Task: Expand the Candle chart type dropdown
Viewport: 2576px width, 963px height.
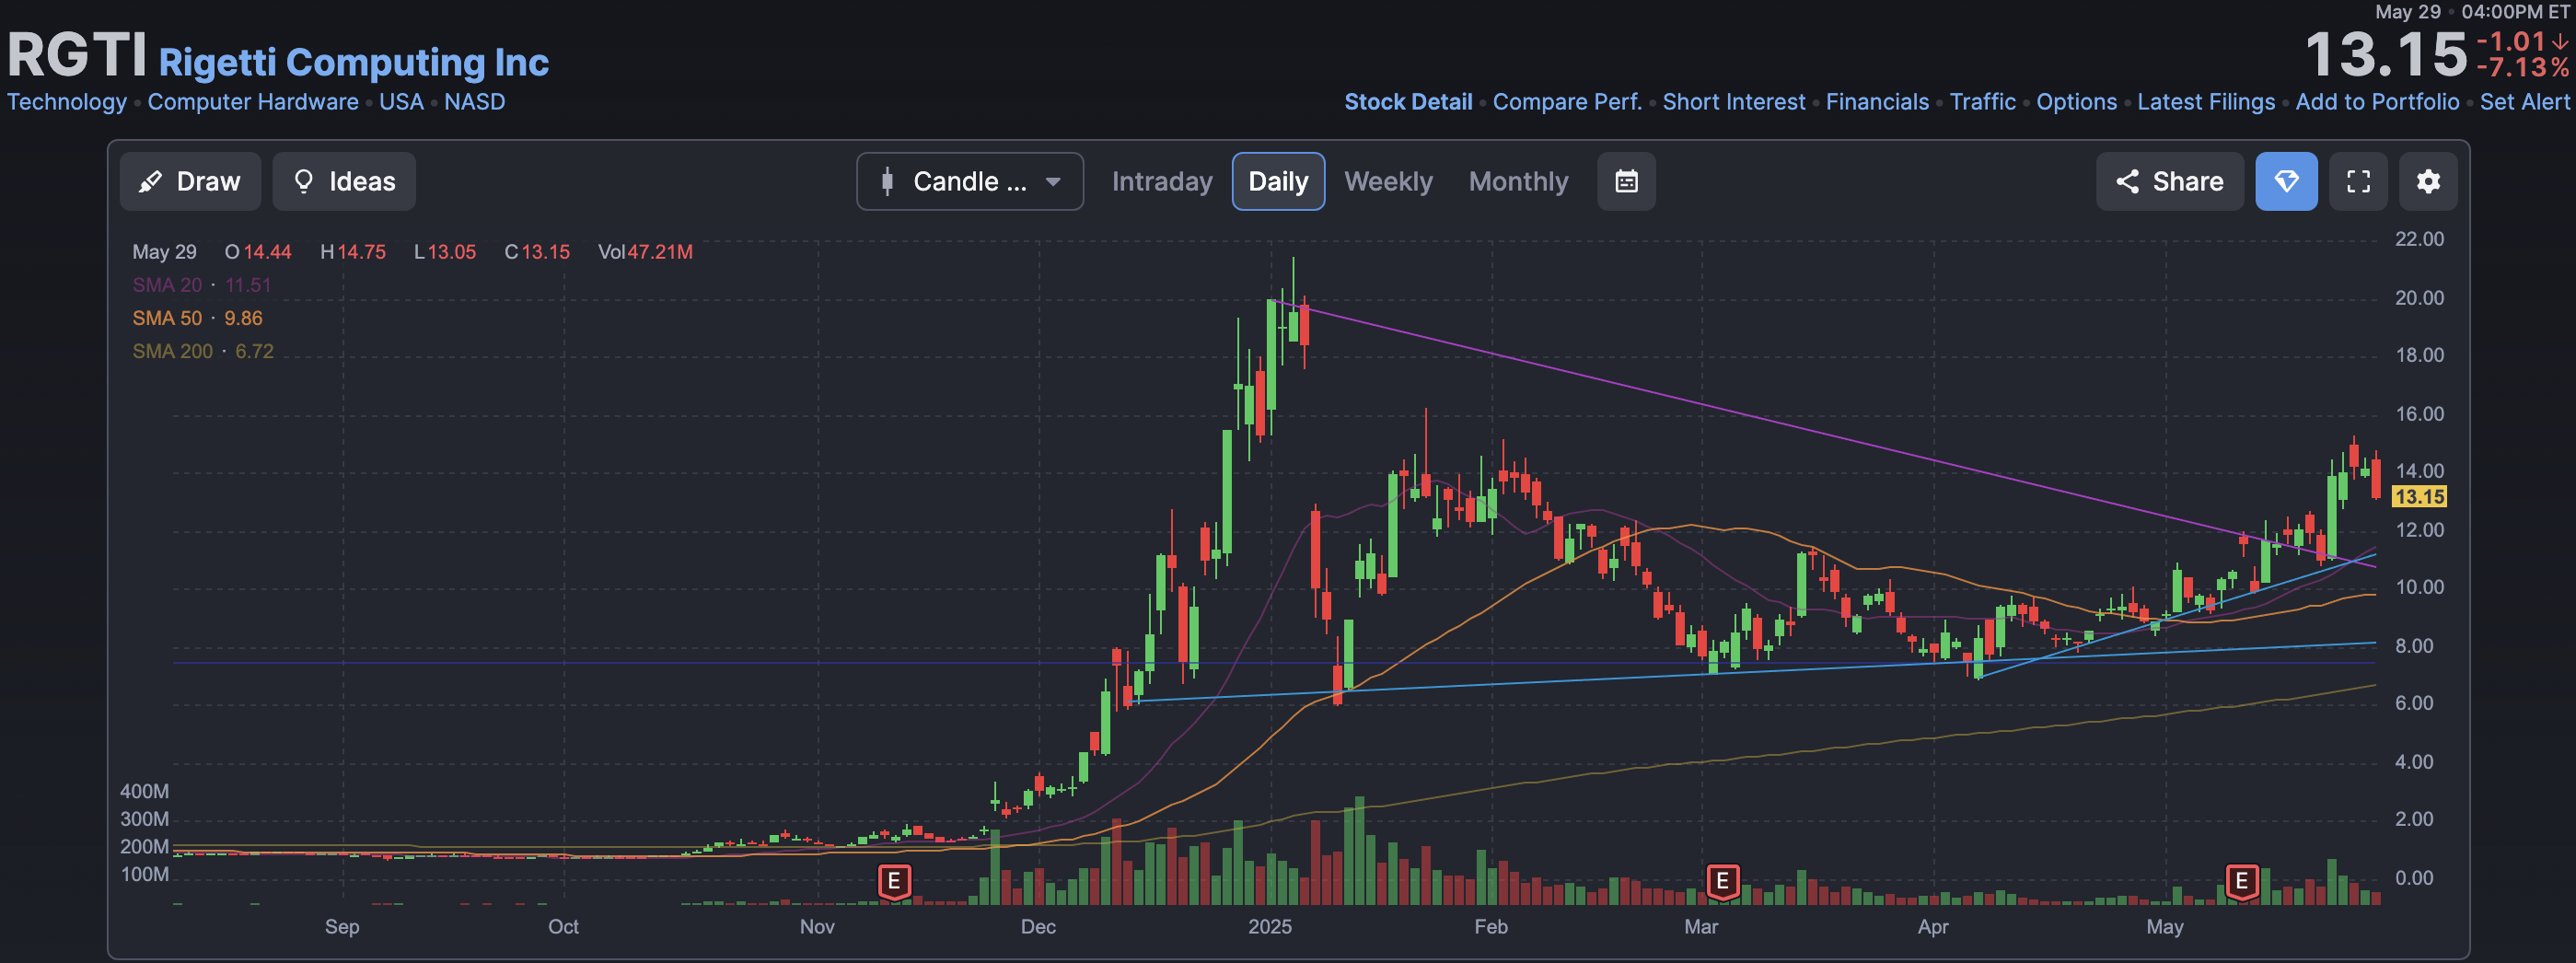Action: point(970,181)
